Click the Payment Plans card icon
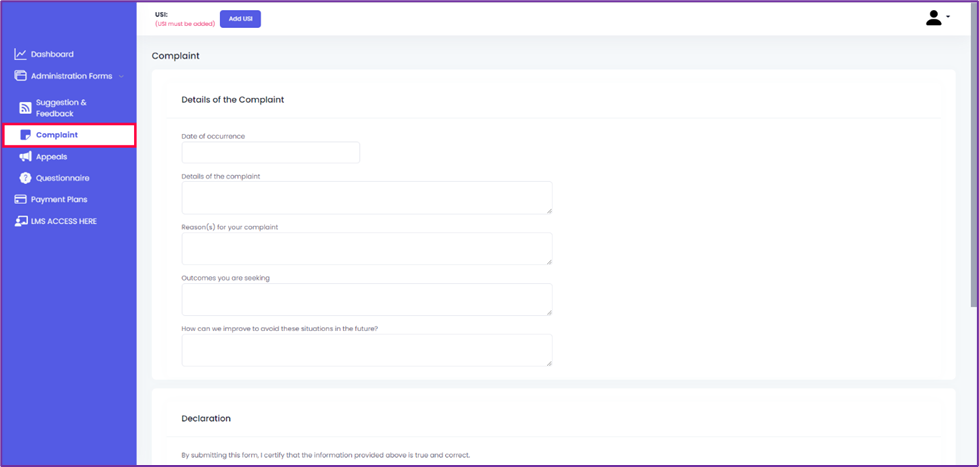The width and height of the screenshot is (979, 467). [x=20, y=200]
